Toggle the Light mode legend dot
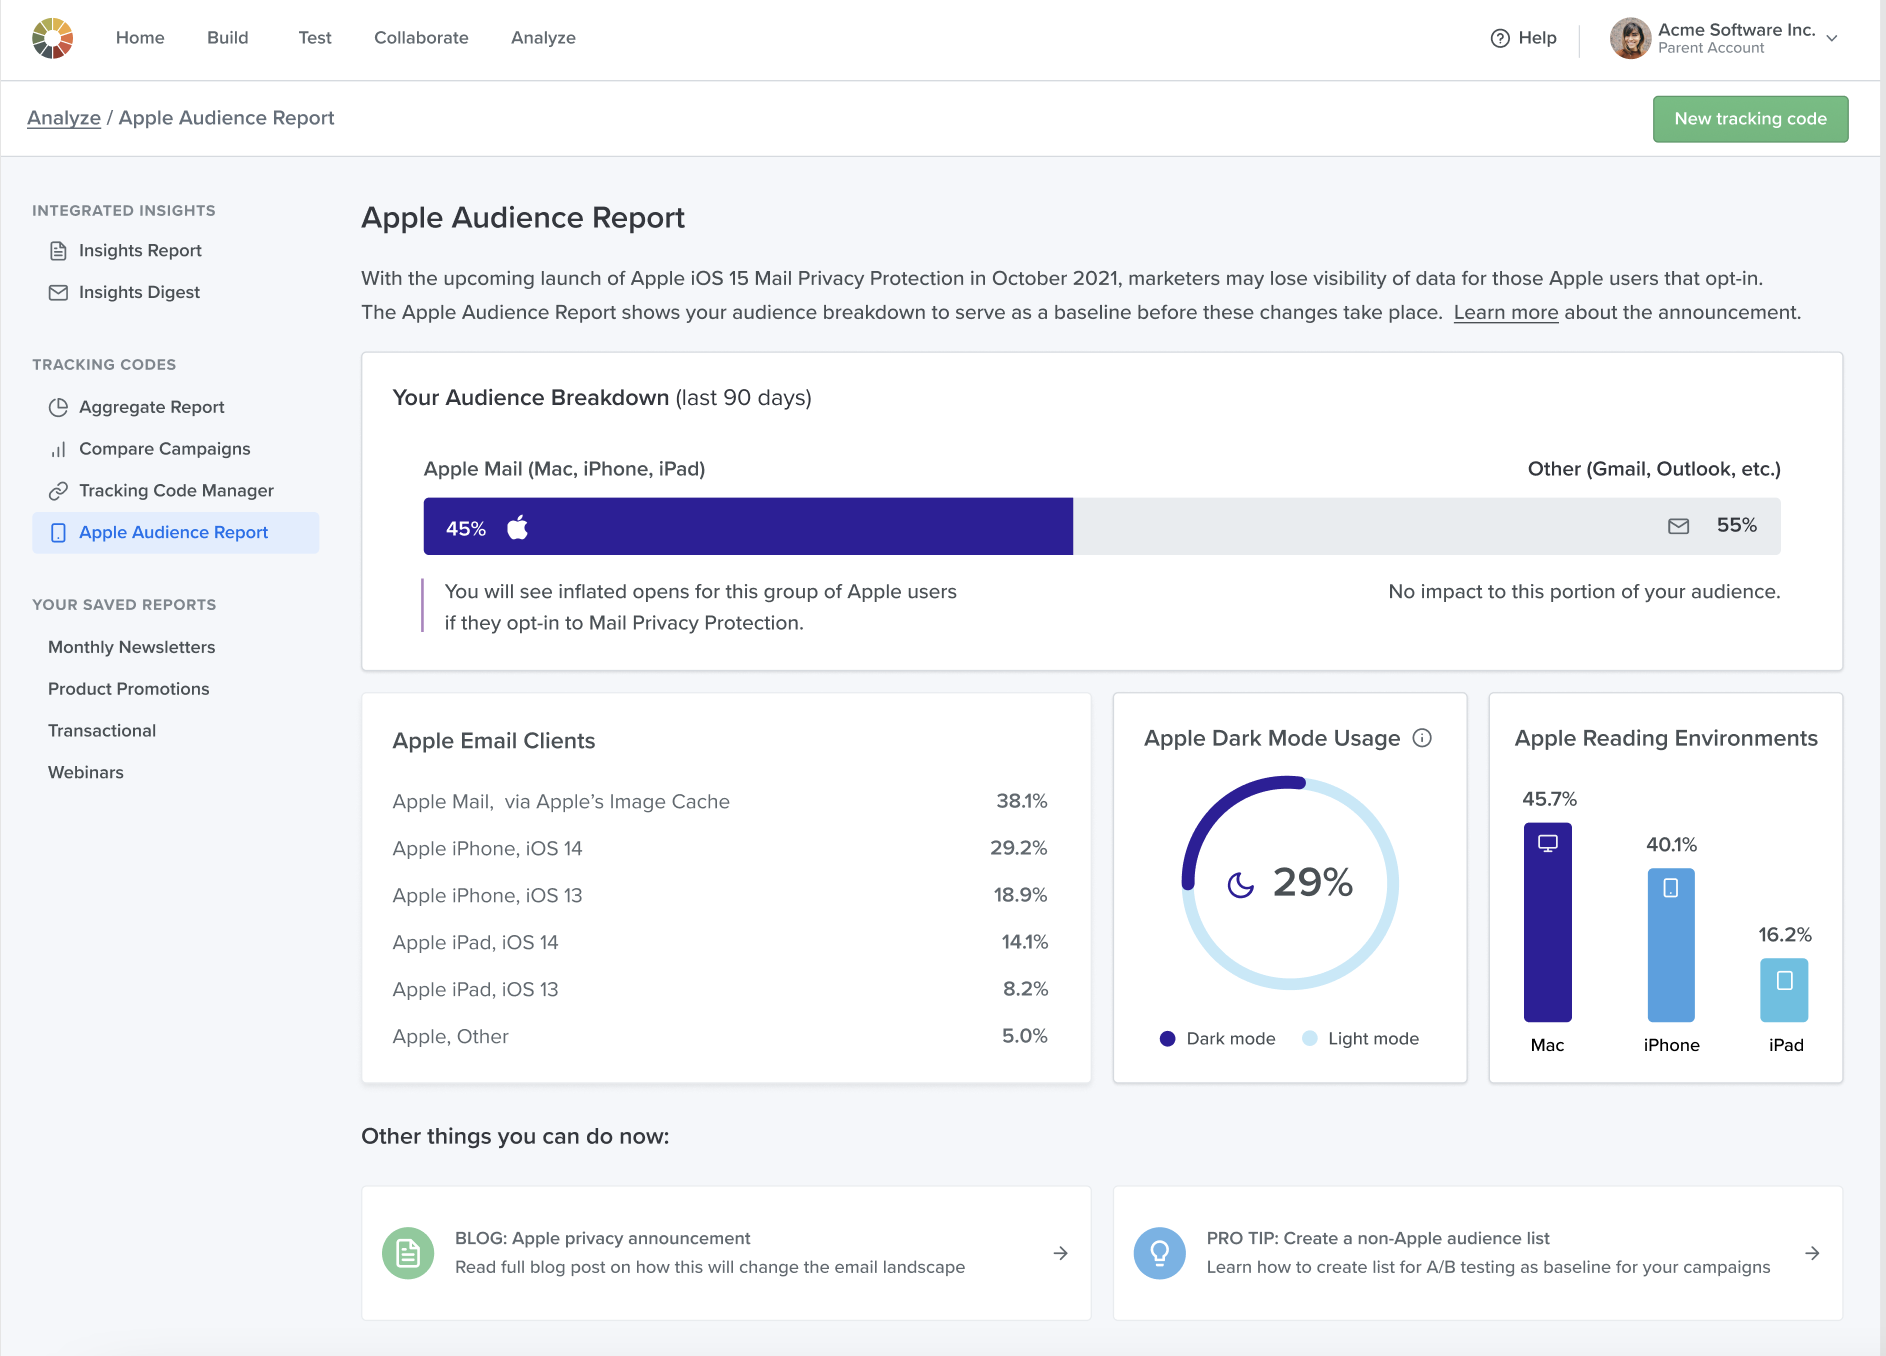Viewport: 1886px width, 1356px height. pyautogui.click(x=1309, y=1038)
